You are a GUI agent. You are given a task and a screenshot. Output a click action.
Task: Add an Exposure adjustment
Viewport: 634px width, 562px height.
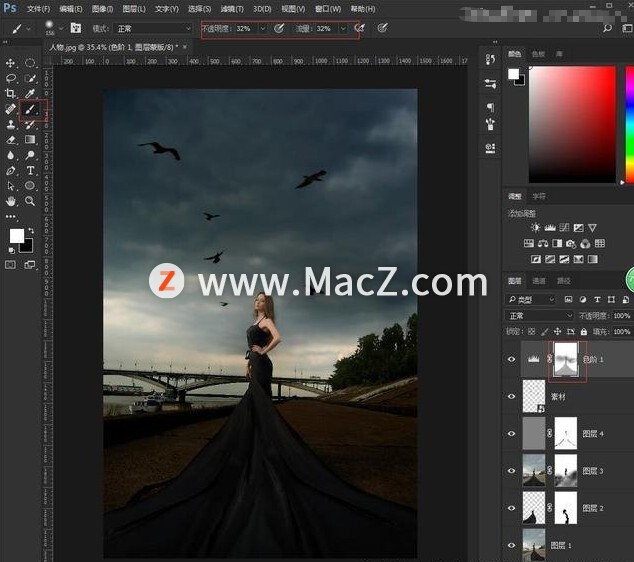tap(579, 228)
